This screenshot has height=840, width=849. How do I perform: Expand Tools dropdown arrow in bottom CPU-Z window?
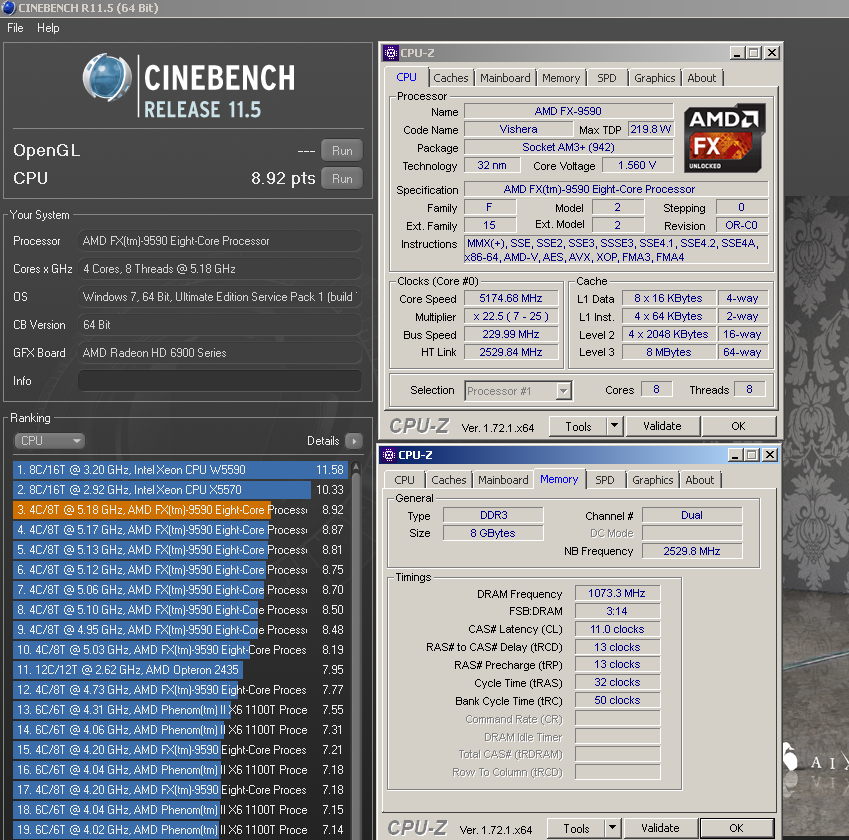click(x=612, y=829)
